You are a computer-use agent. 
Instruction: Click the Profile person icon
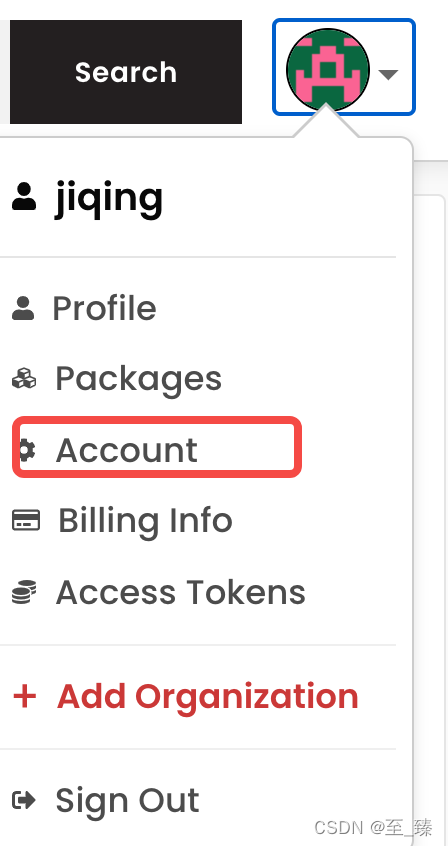[x=23, y=308]
